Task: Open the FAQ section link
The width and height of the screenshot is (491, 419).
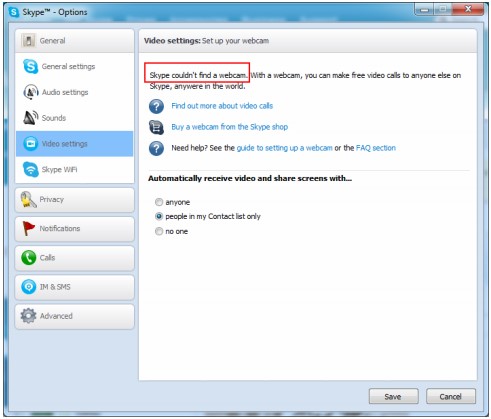Action: coord(376,148)
